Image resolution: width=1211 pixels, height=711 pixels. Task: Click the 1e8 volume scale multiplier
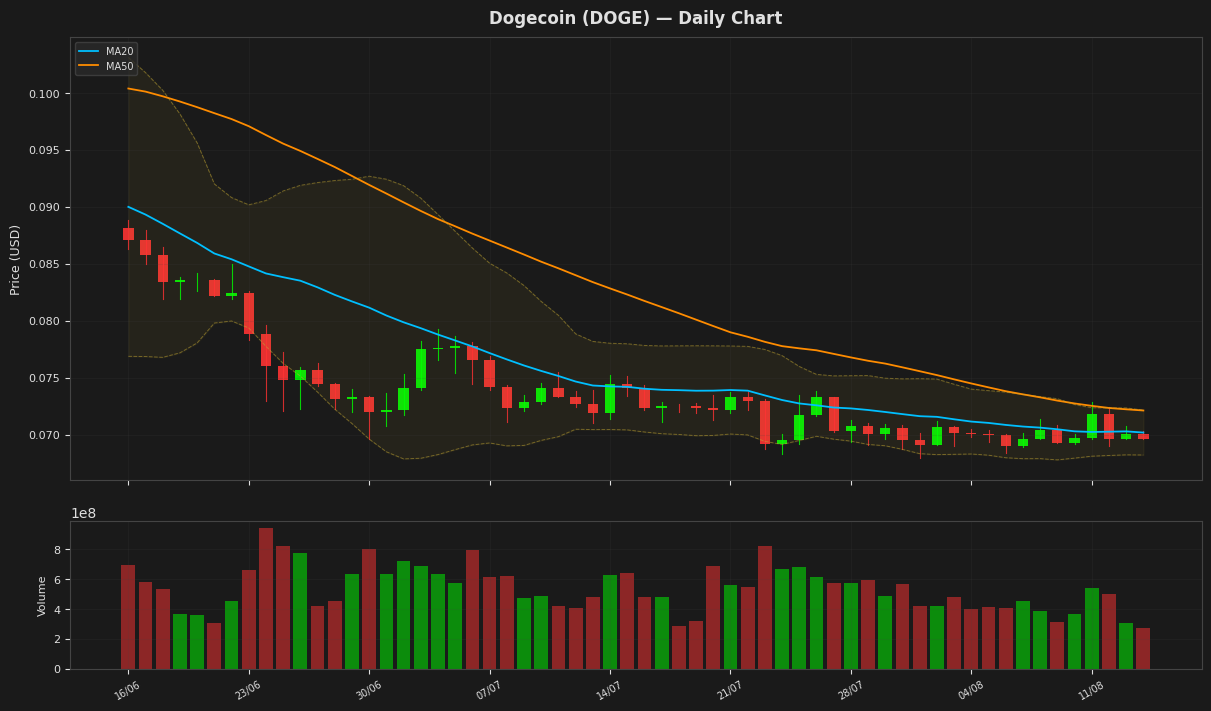[x=83, y=514]
